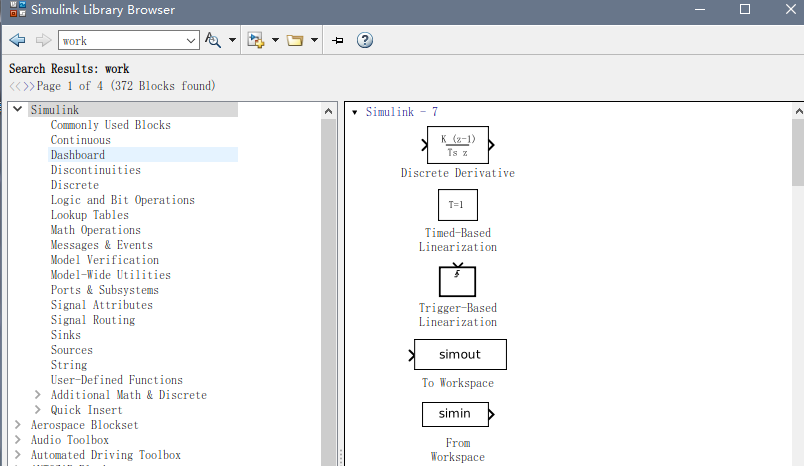Select Commonly Used Blocks library
The width and height of the screenshot is (804, 466).
tap(111, 125)
